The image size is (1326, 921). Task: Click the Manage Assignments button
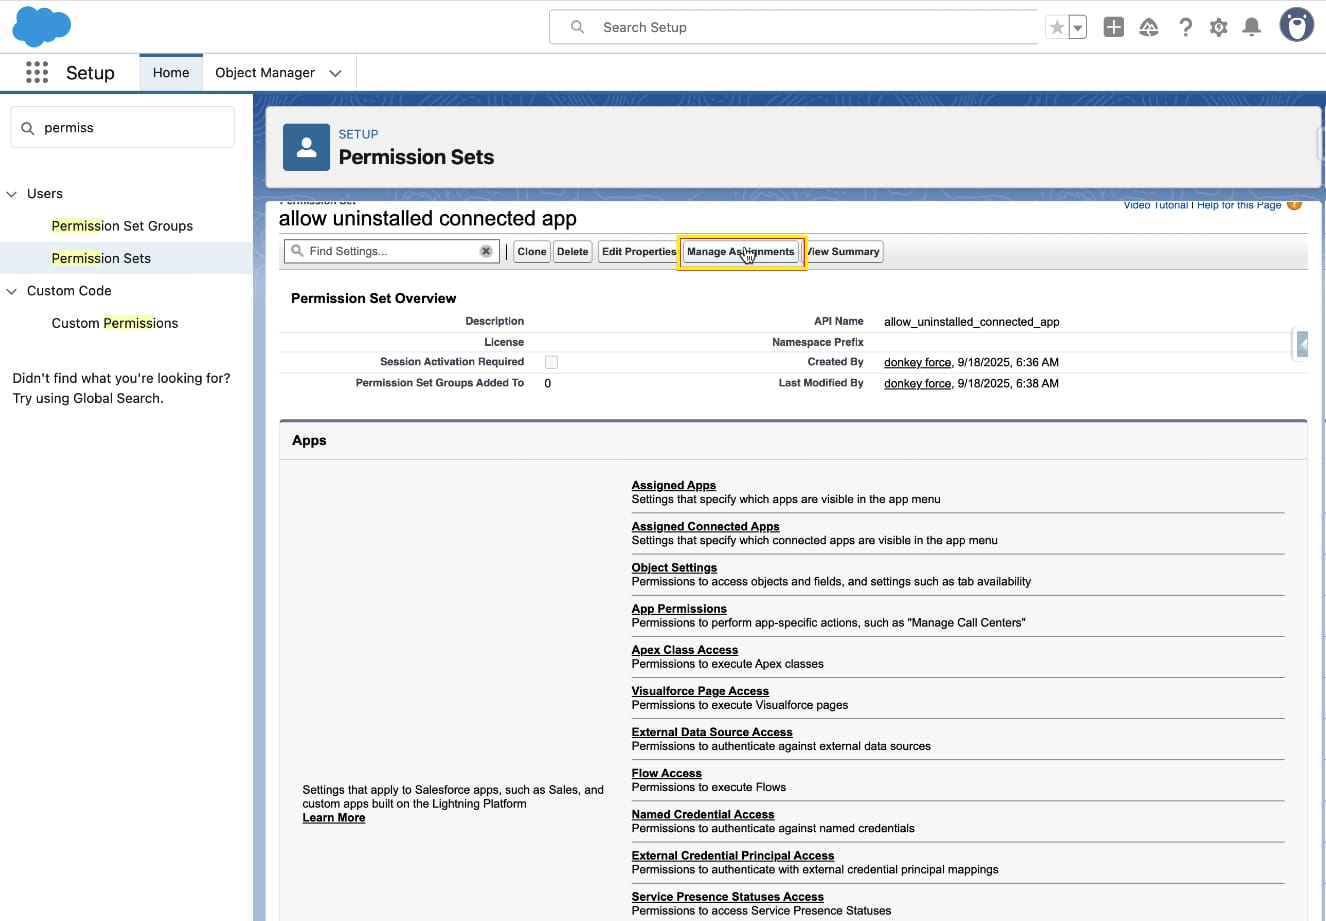740,252
